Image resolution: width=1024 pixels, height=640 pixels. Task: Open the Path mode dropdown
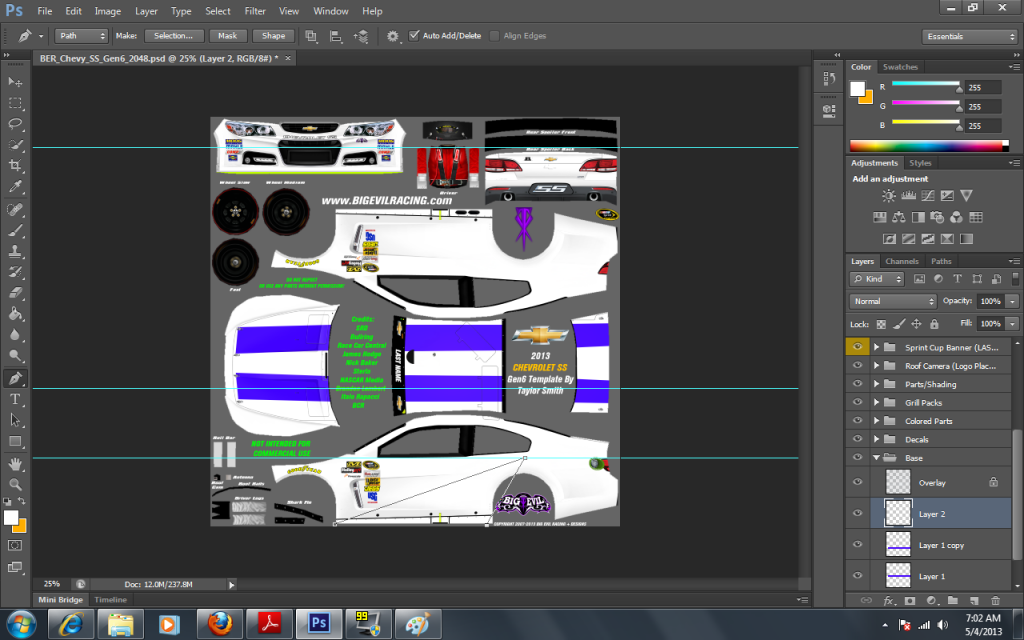click(x=81, y=36)
